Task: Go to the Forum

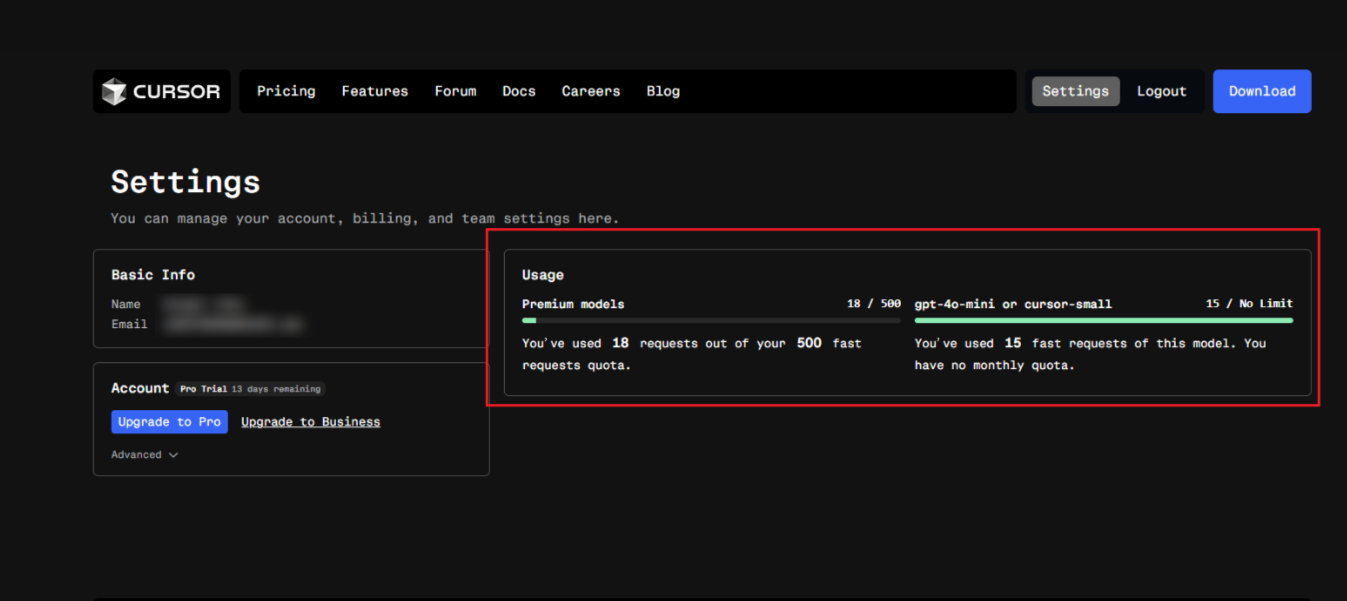Action: pos(455,91)
